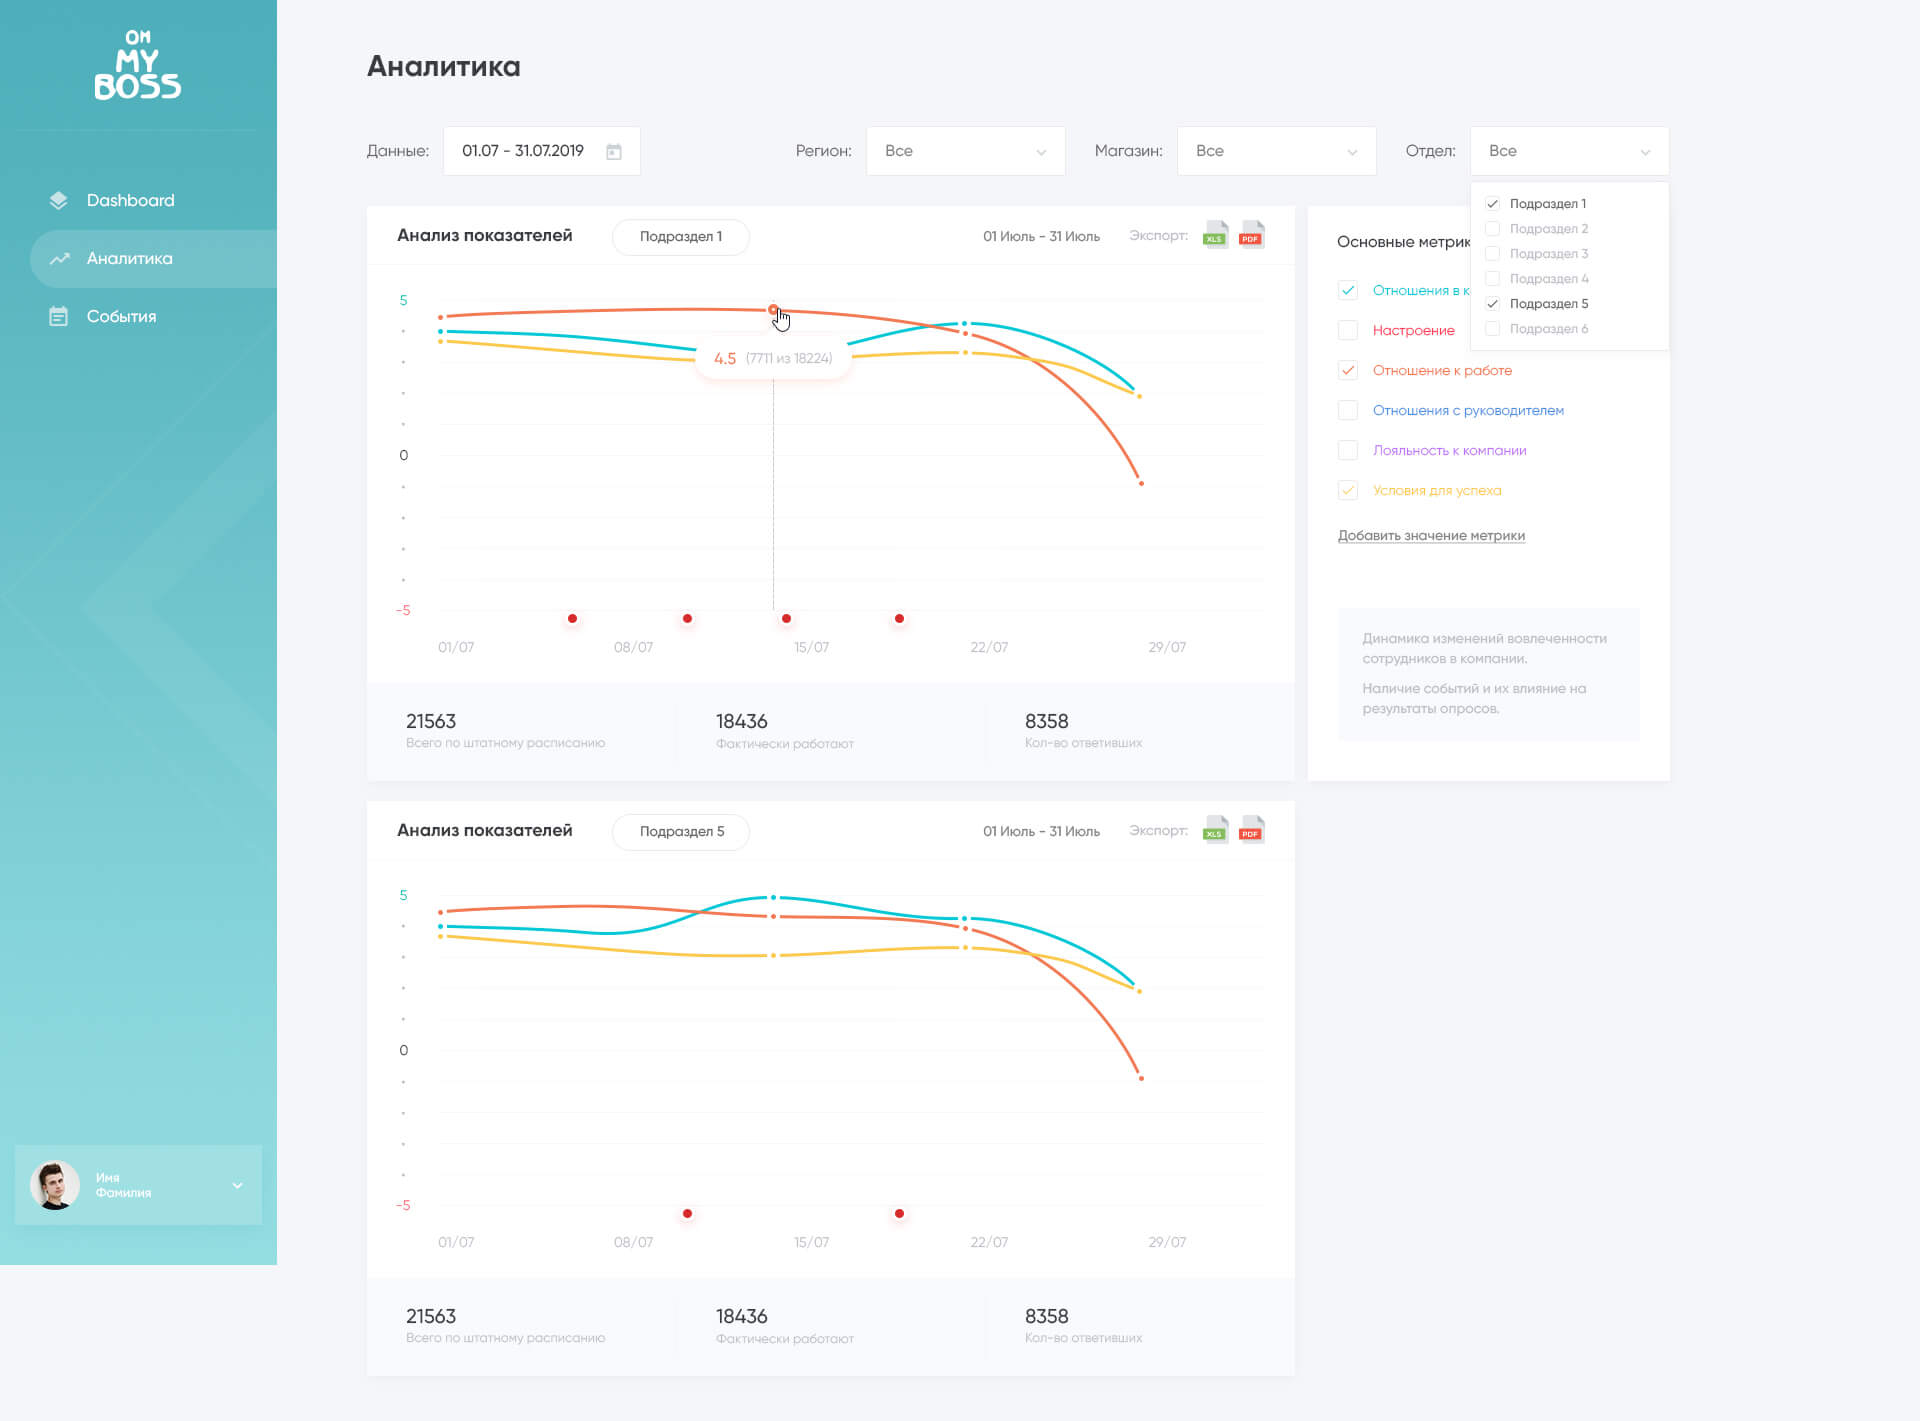Click 8358 value under second chart
Viewport: 1920px width, 1421px height.
[x=1046, y=1316]
